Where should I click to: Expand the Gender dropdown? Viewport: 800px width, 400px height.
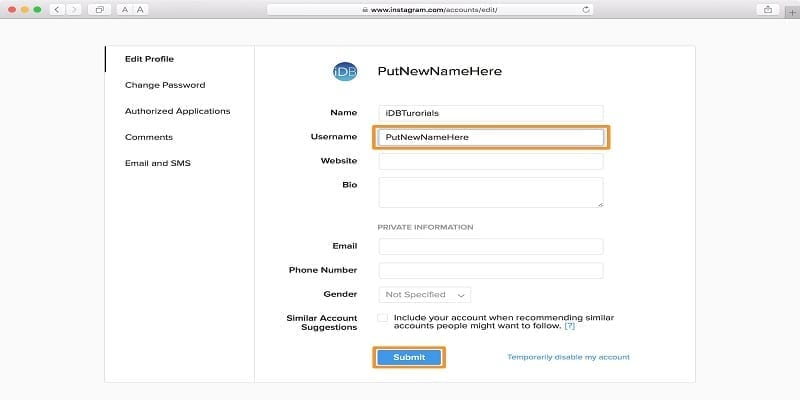coord(425,295)
